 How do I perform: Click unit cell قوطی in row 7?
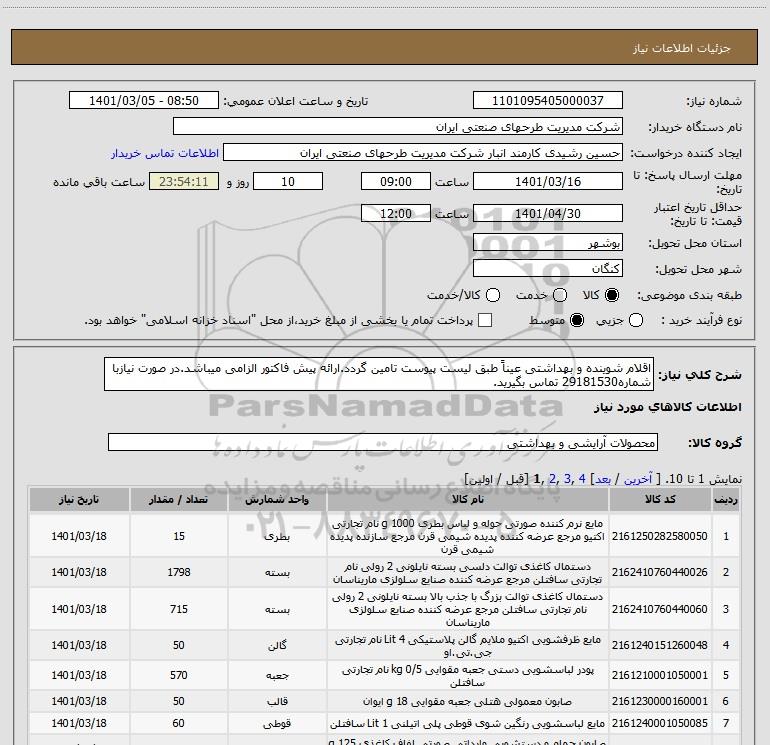pyautogui.click(x=277, y=723)
